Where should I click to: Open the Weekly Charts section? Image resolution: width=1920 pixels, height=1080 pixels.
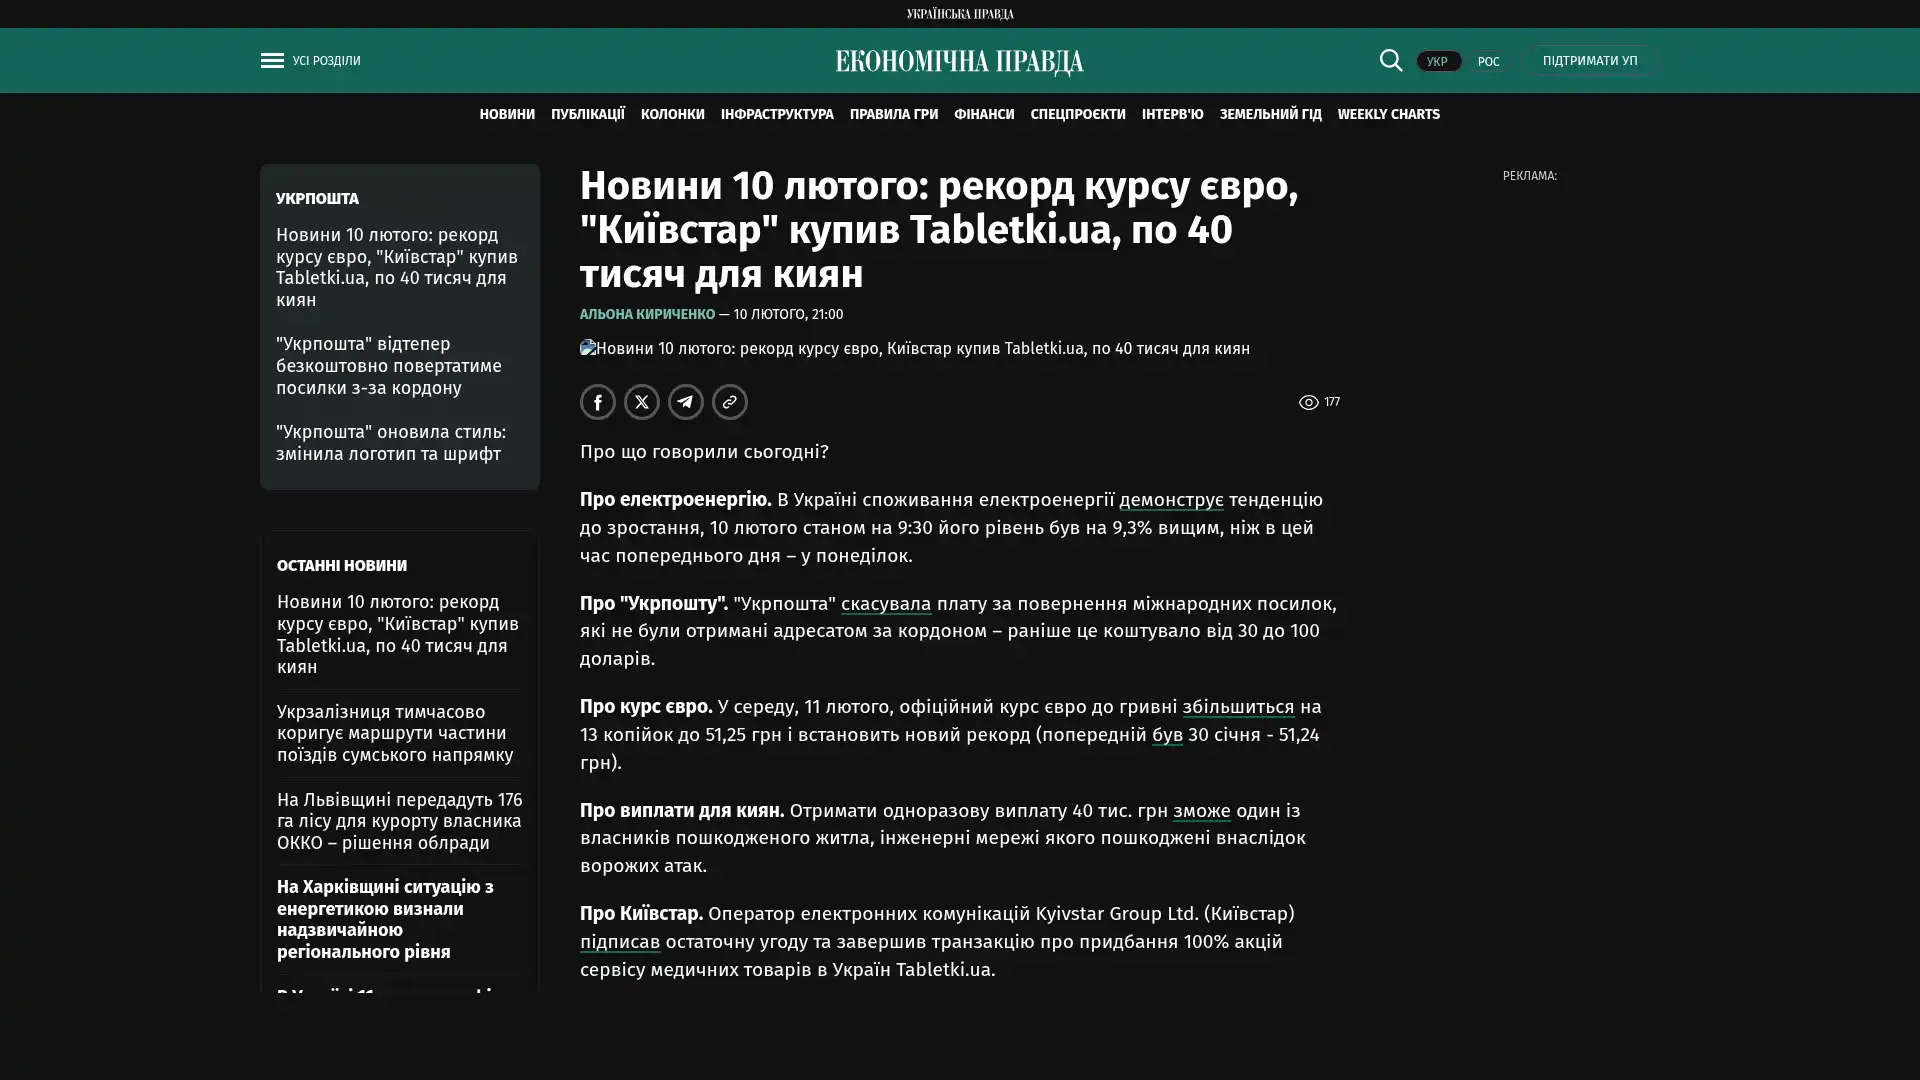point(1388,114)
